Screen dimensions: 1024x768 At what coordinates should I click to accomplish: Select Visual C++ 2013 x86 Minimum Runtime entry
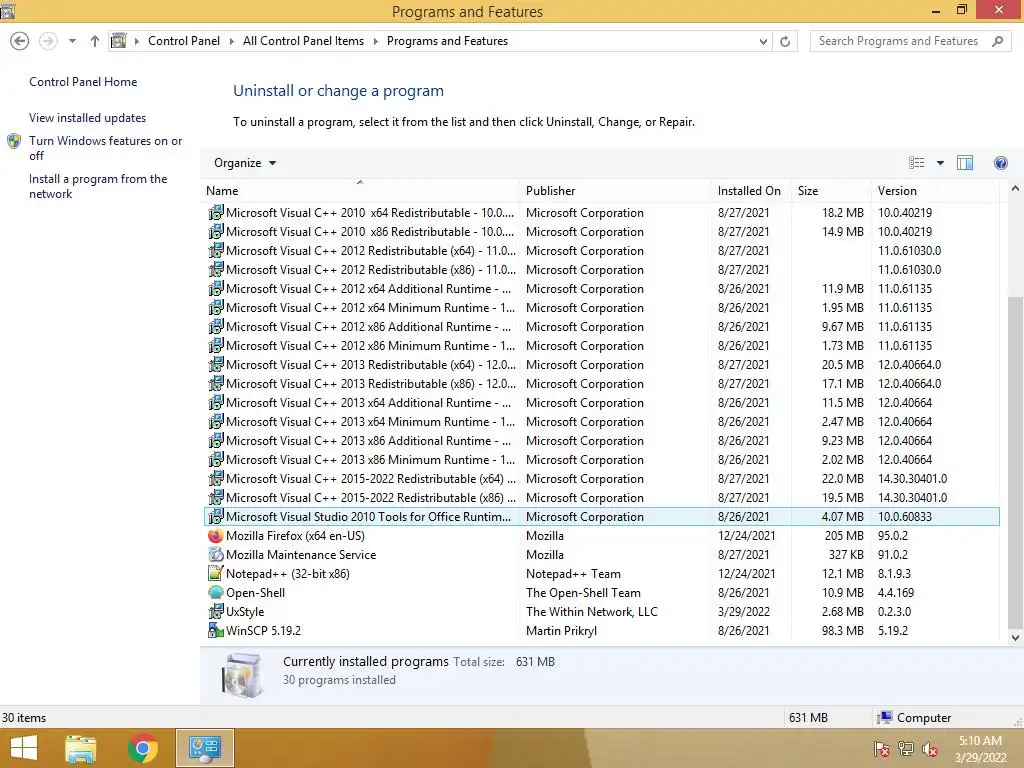[x=602, y=460]
